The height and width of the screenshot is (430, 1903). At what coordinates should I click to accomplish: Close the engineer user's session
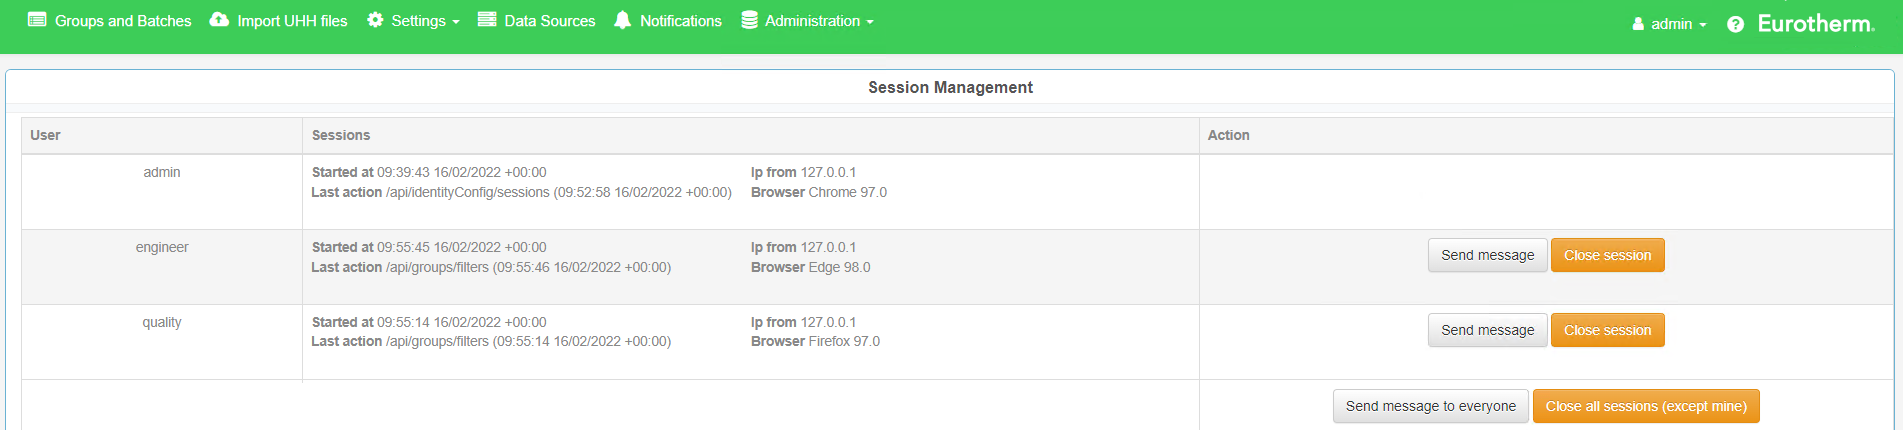point(1607,255)
